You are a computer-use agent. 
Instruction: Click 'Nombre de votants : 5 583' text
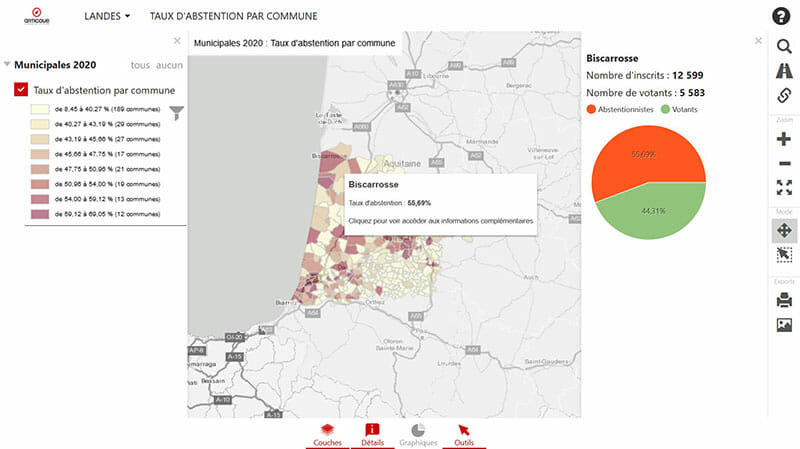point(645,93)
